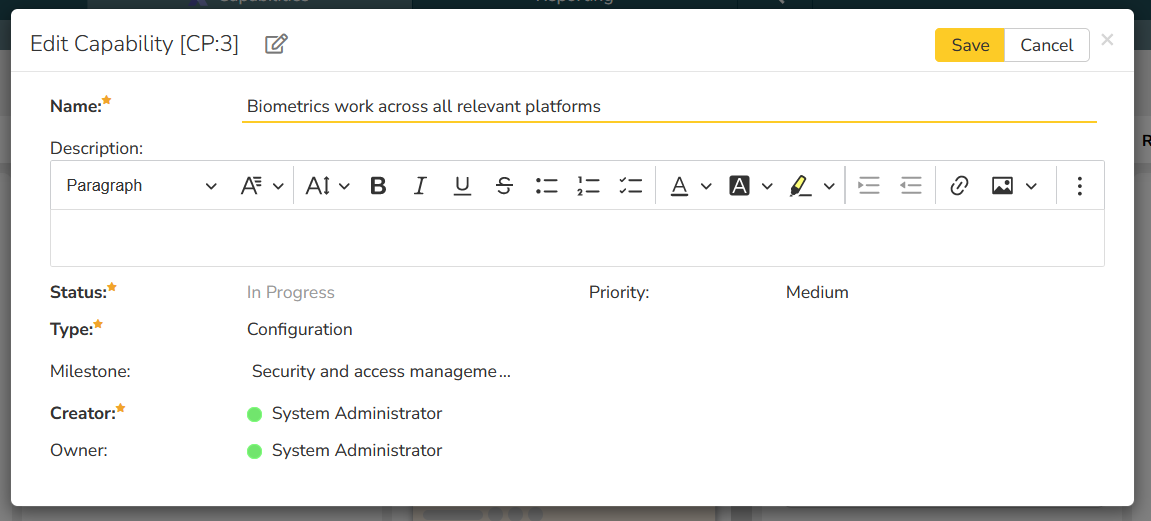Insert a numbered list

tap(588, 186)
